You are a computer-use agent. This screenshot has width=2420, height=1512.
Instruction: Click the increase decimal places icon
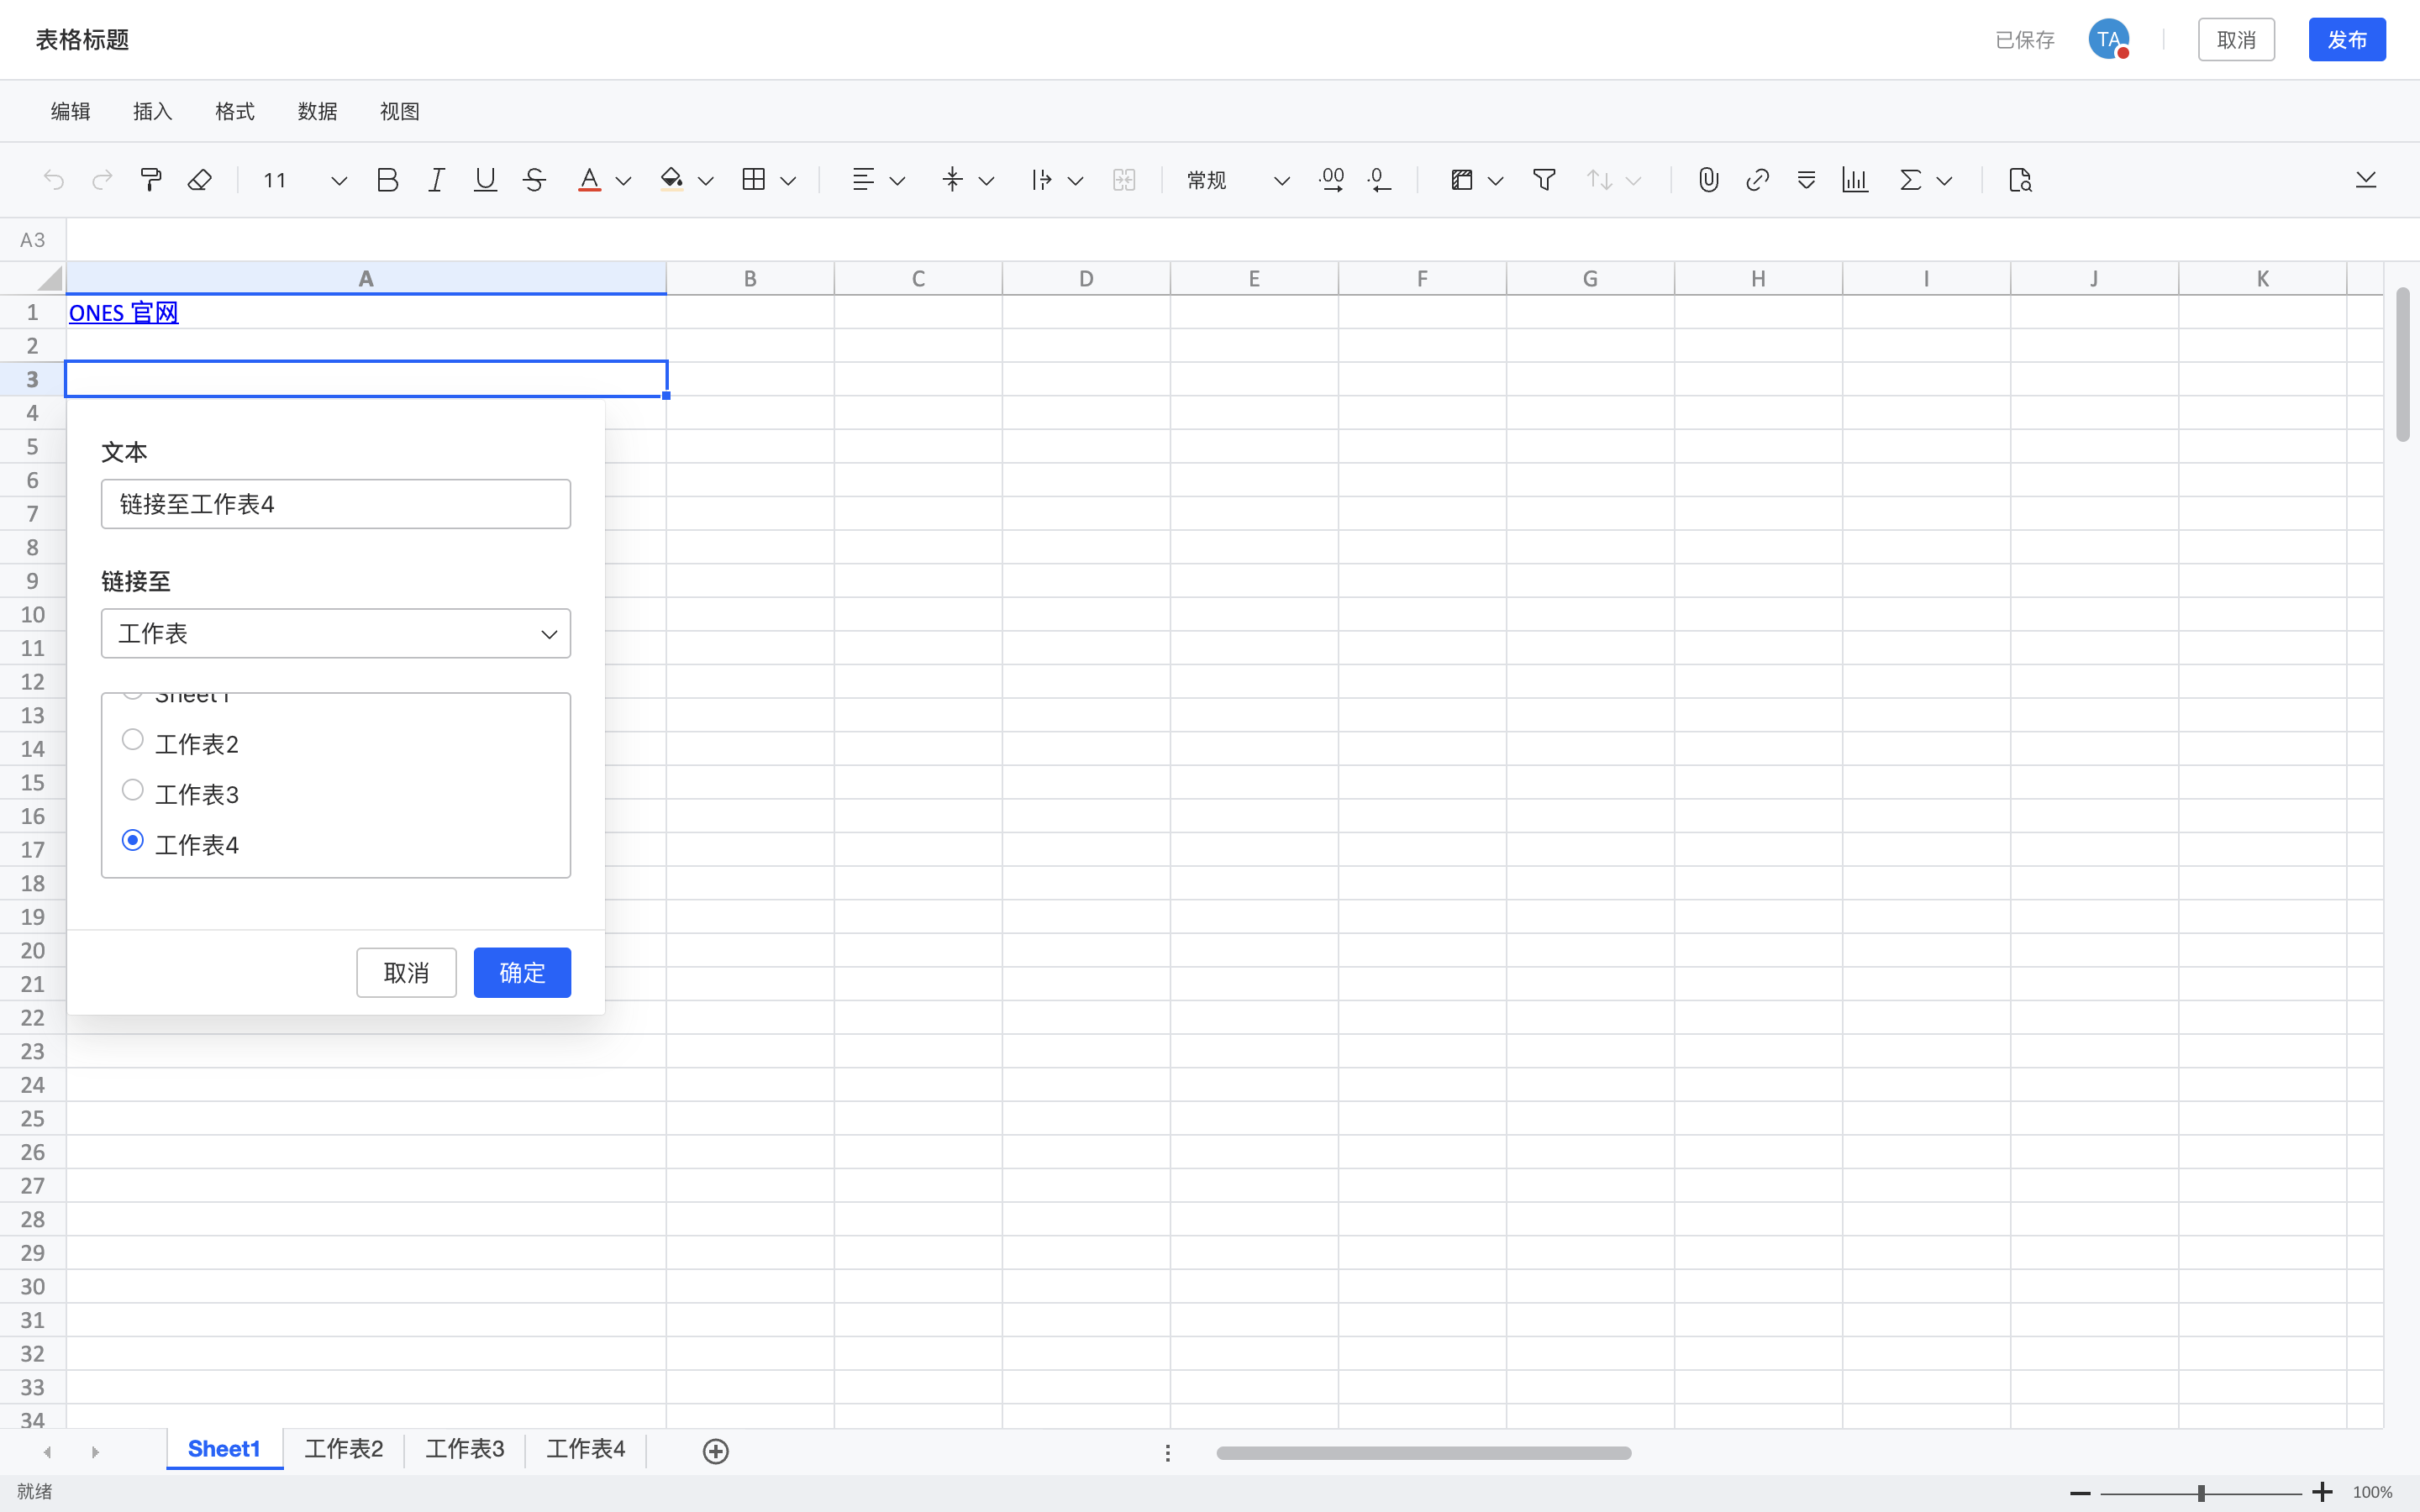[x=1331, y=180]
